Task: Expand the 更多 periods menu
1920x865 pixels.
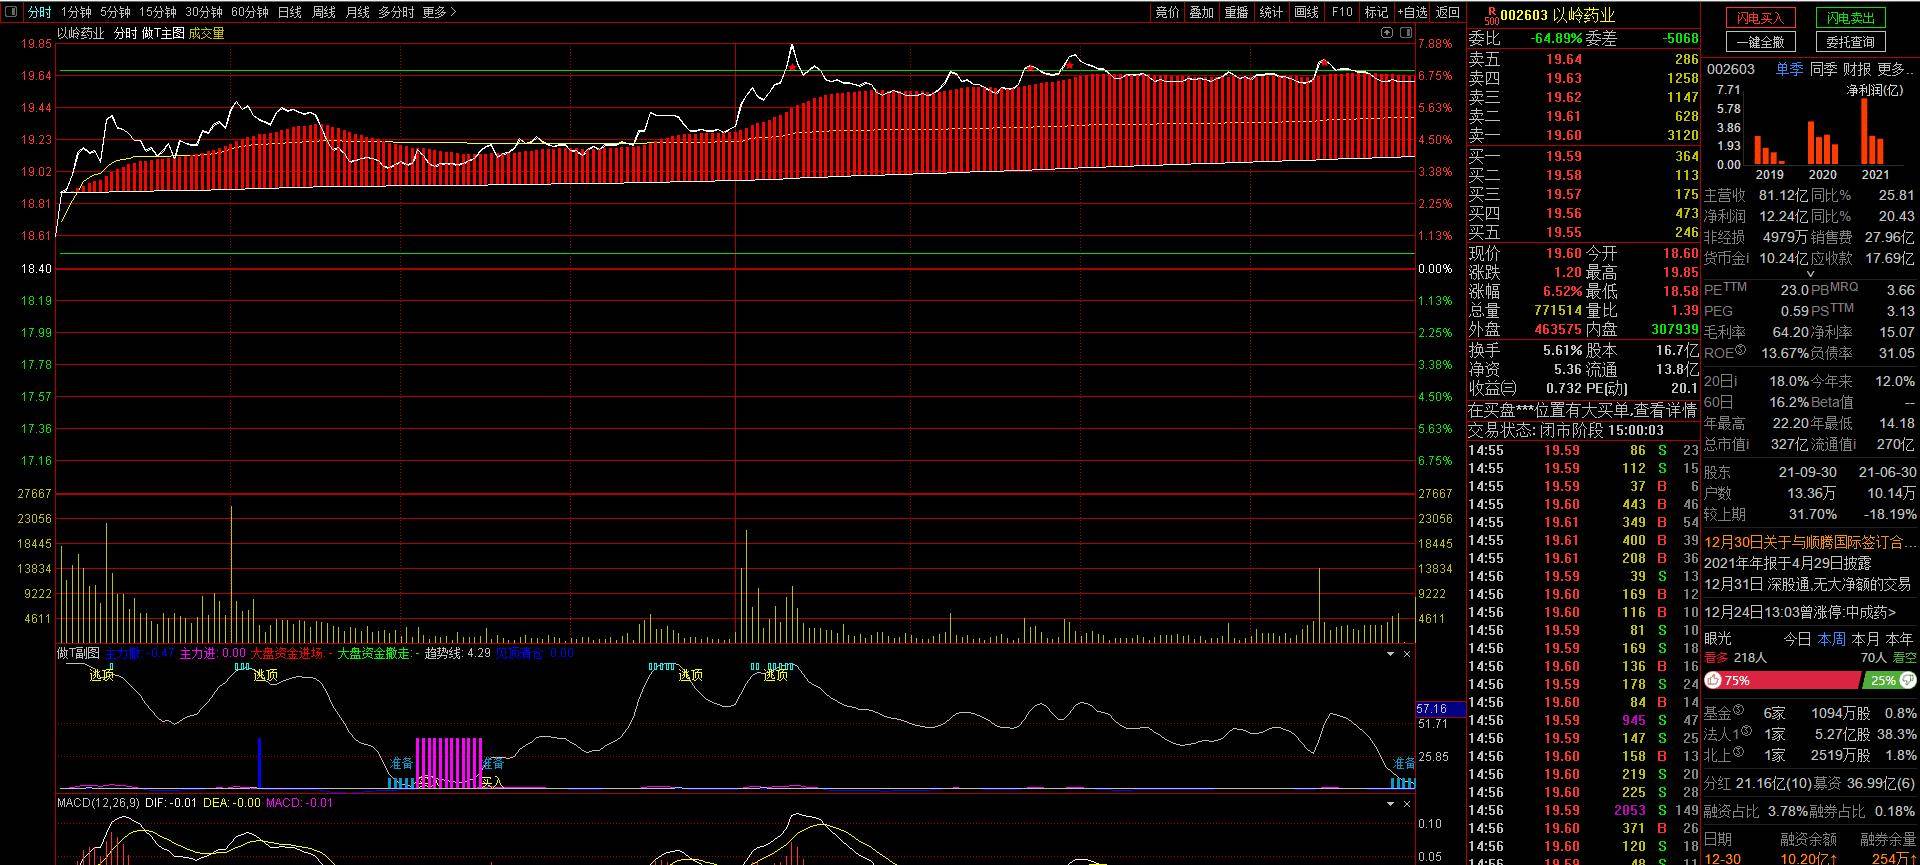Action: pyautogui.click(x=440, y=12)
